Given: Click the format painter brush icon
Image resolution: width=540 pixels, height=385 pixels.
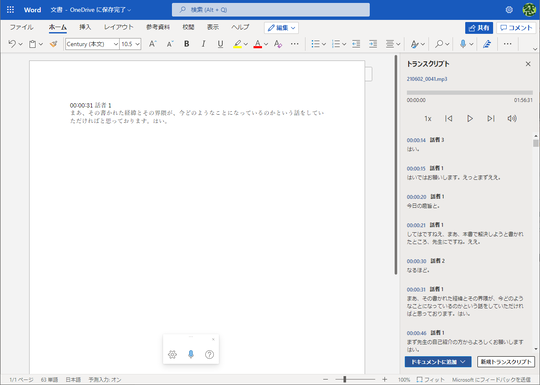Looking at the screenshot, I should [53, 44].
